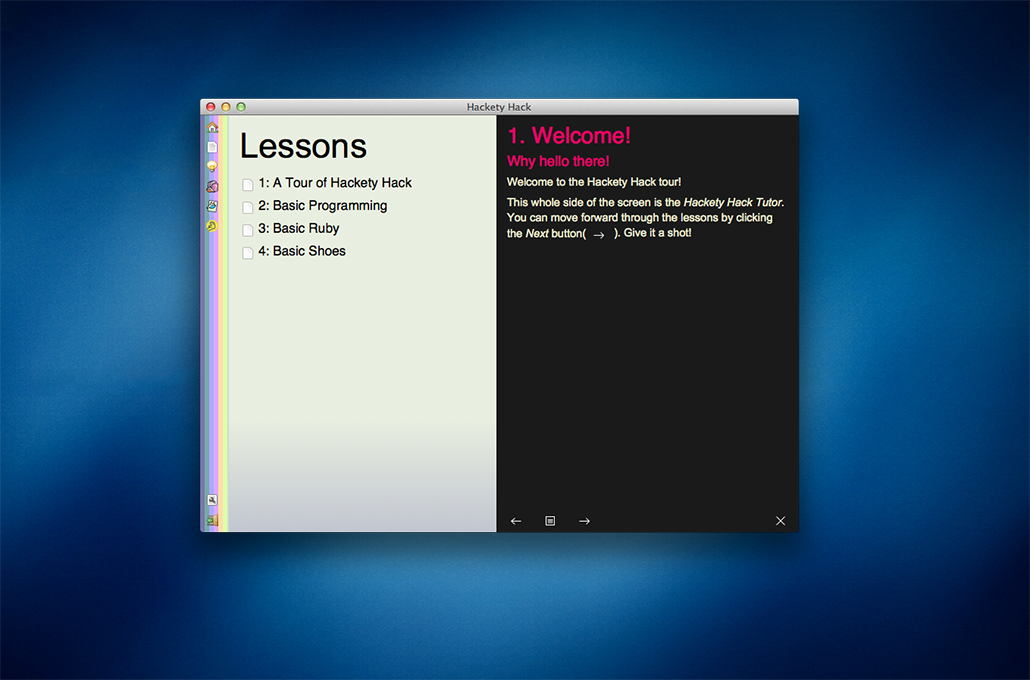Click the yellow circular sidebar icon
The width and height of the screenshot is (1030, 680).
point(212,226)
